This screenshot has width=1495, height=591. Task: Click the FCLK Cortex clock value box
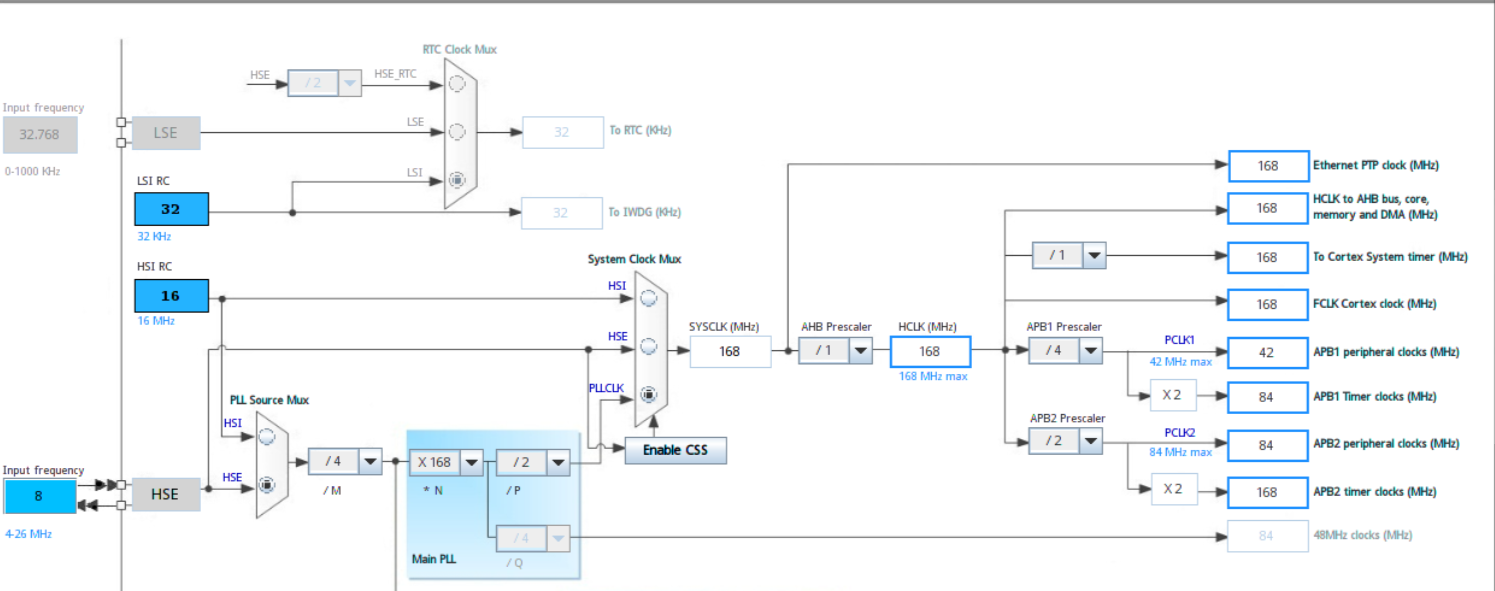coord(1267,304)
